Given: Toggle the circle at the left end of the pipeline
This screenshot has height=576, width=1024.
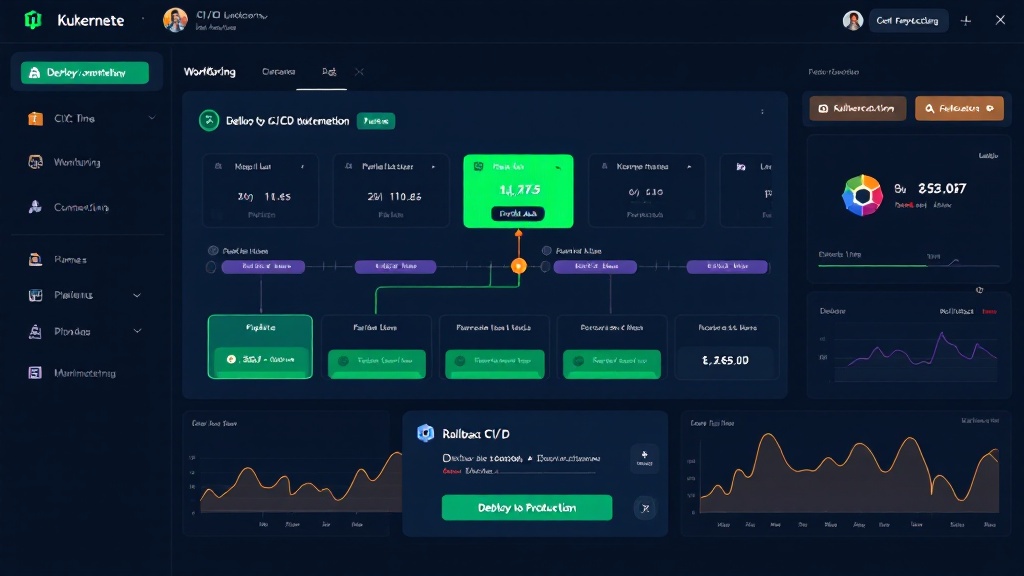Looking at the screenshot, I should pos(211,266).
